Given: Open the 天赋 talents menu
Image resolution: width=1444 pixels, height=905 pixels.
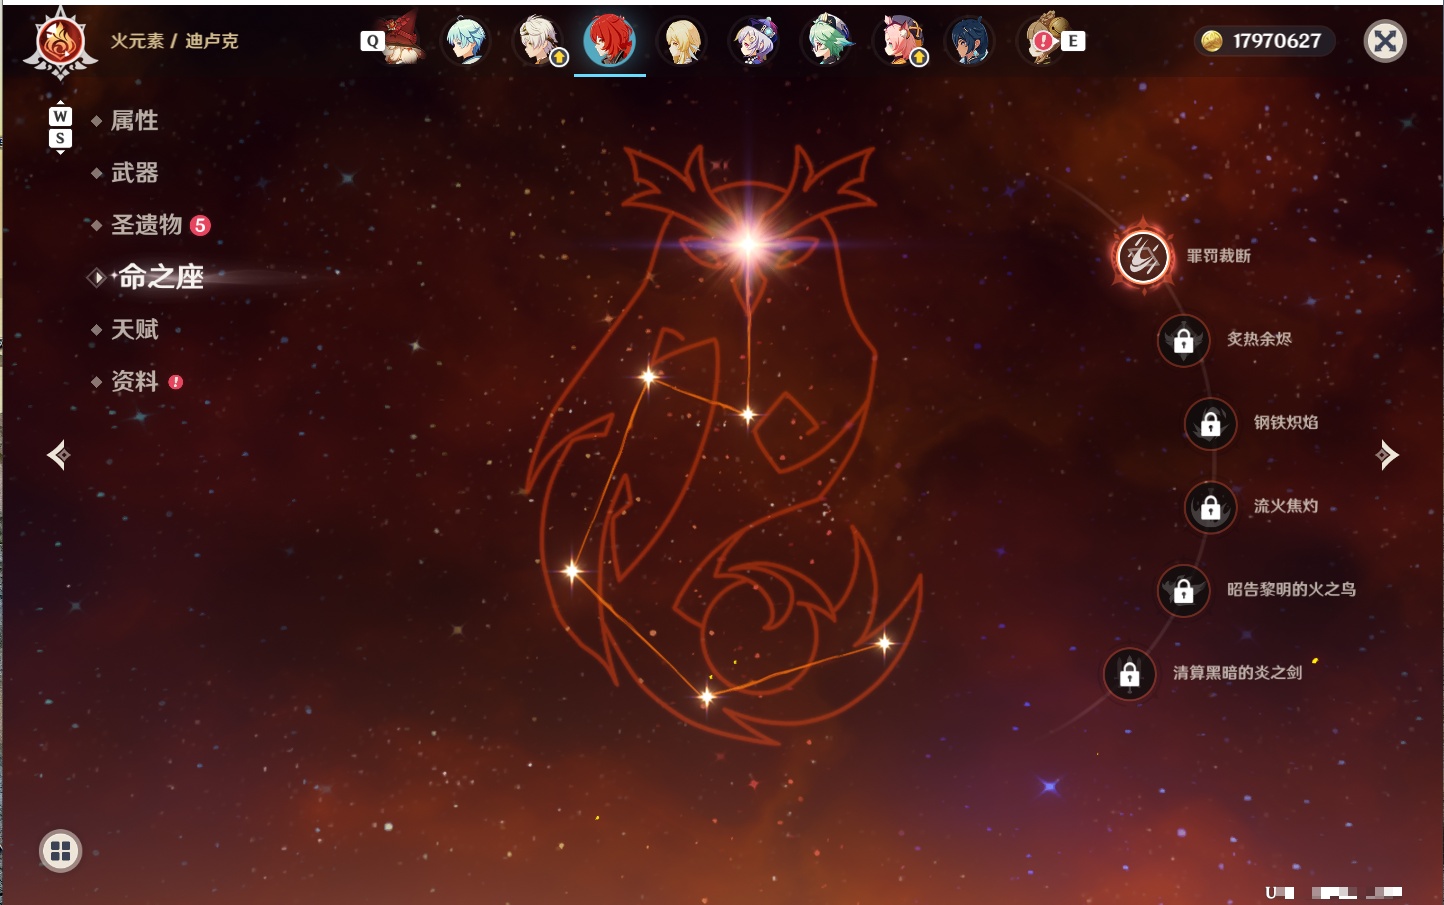Looking at the screenshot, I should (x=134, y=329).
